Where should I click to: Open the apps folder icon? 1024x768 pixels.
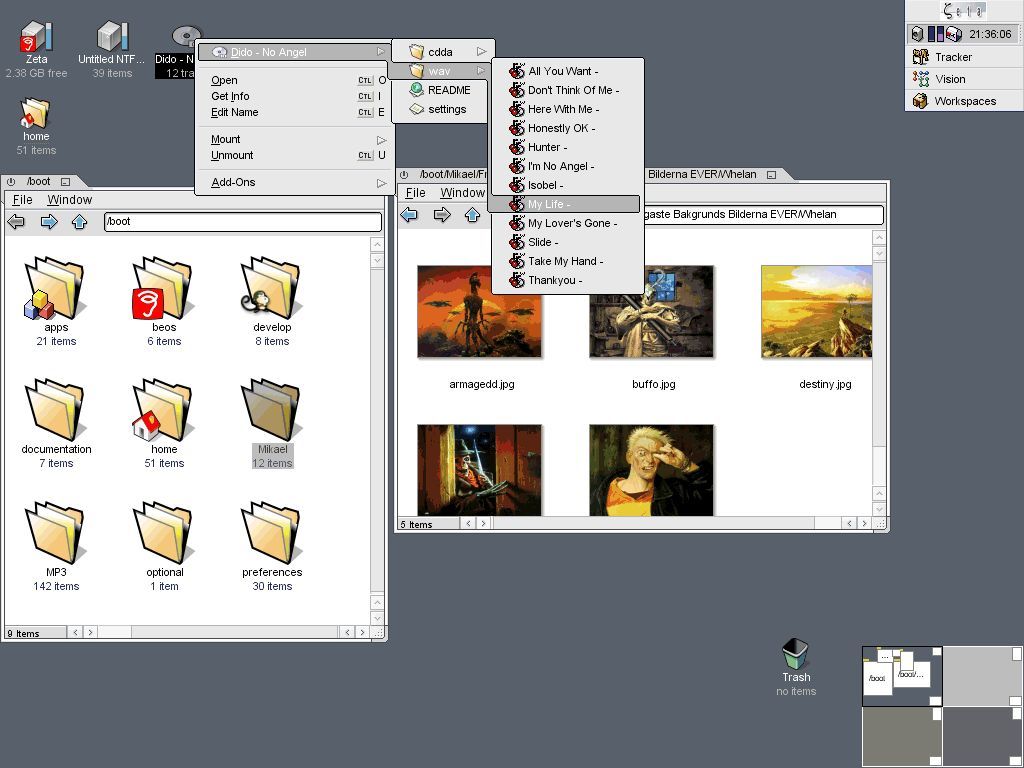point(55,291)
